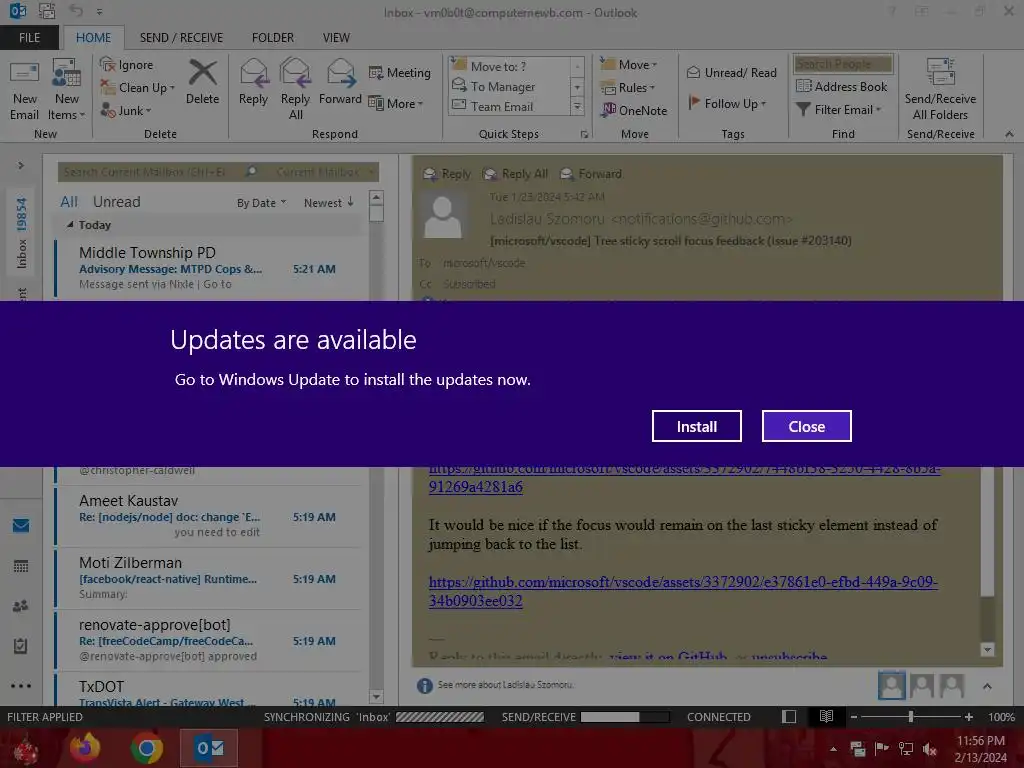
Task: Open the Clean Up dropdown
Action: [x=138, y=88]
